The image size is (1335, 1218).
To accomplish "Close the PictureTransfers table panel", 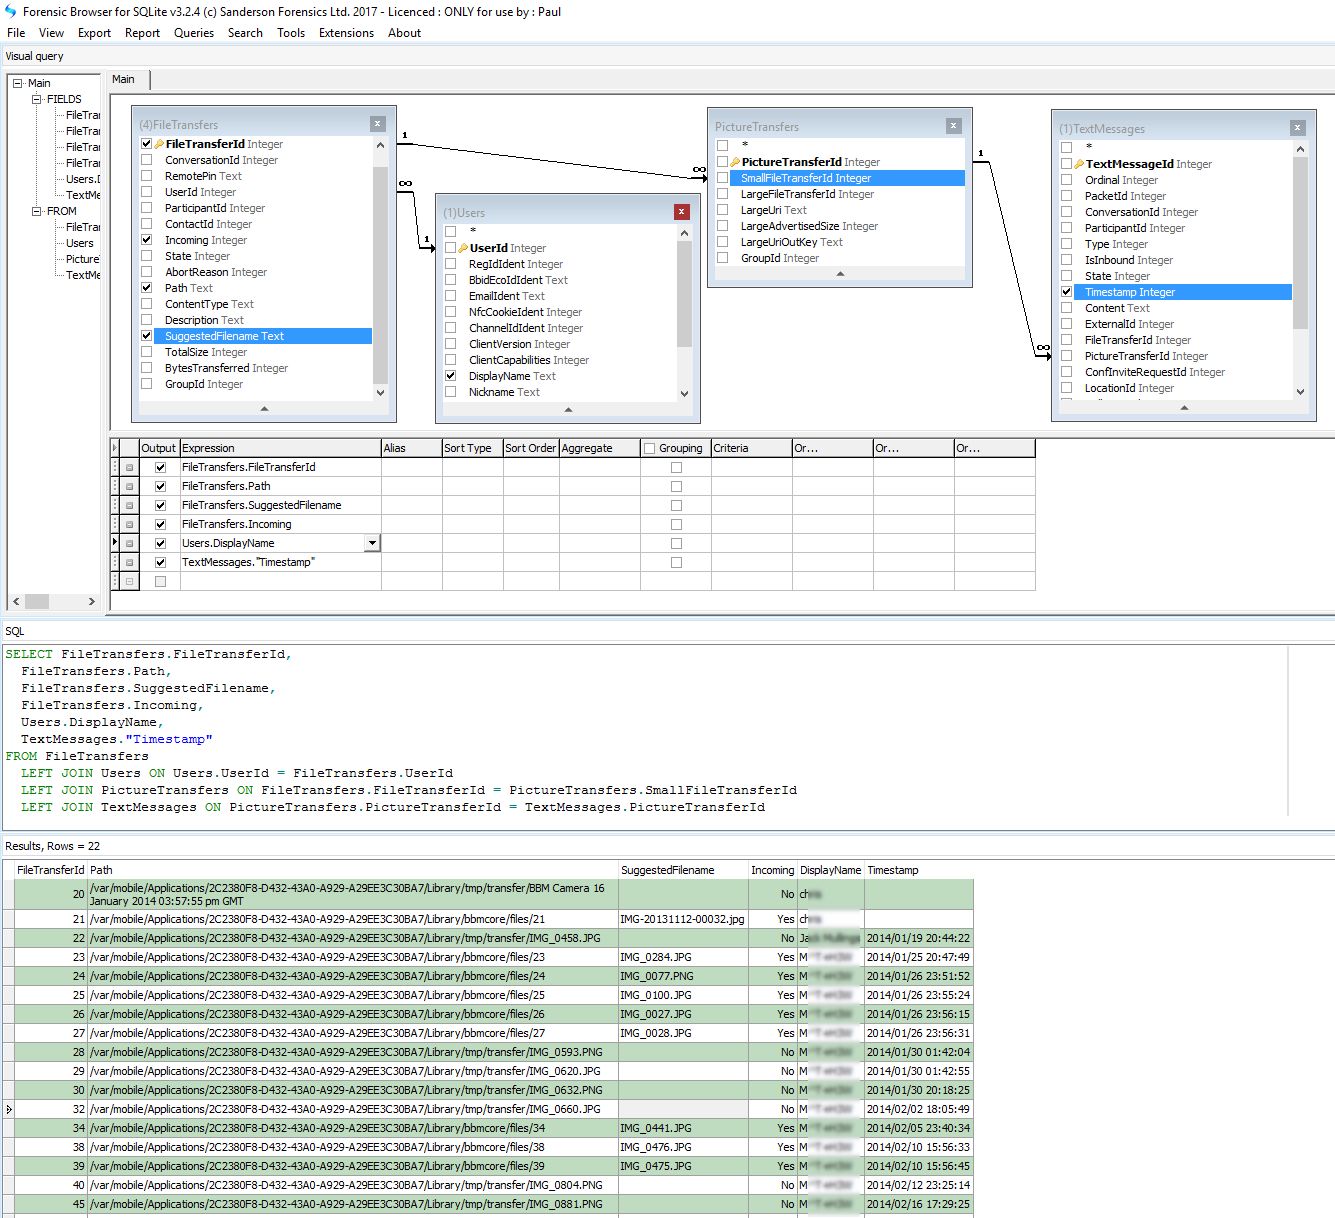I will coord(955,125).
